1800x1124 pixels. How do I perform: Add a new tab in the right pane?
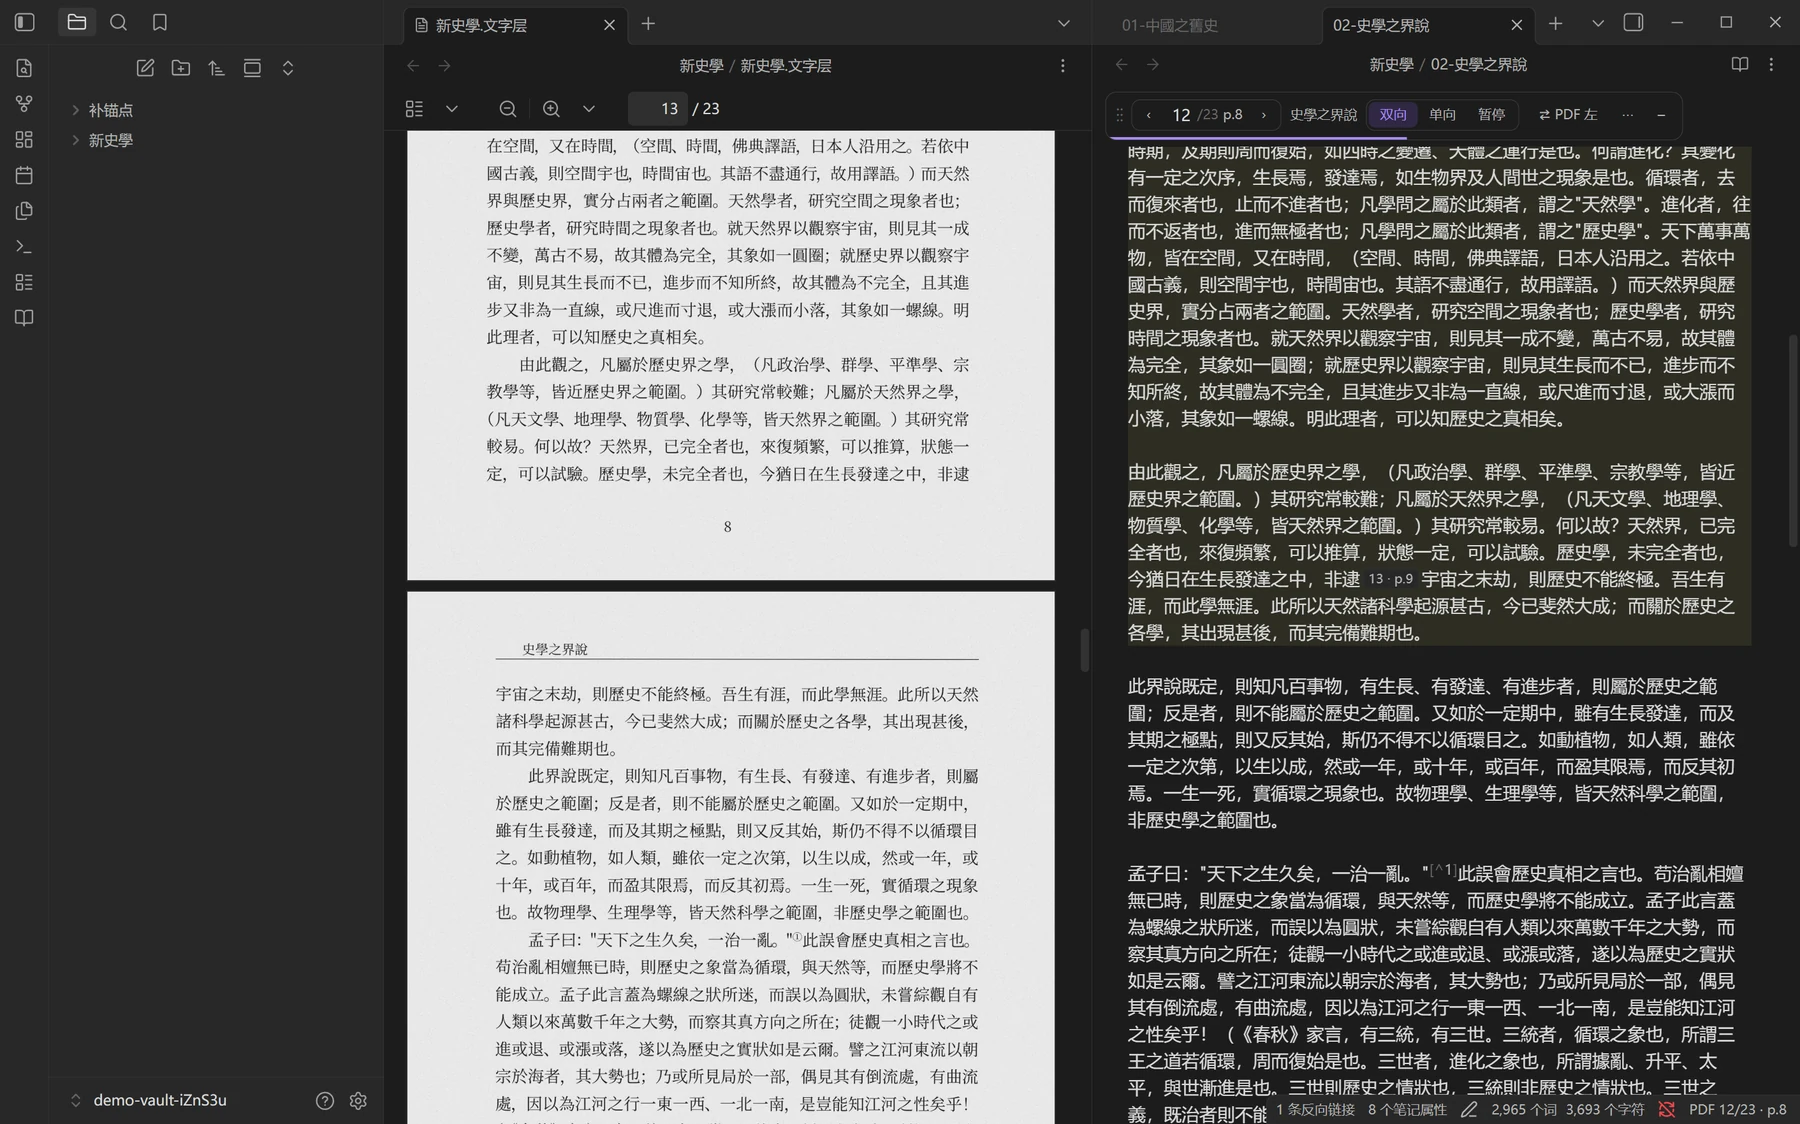tap(1555, 23)
